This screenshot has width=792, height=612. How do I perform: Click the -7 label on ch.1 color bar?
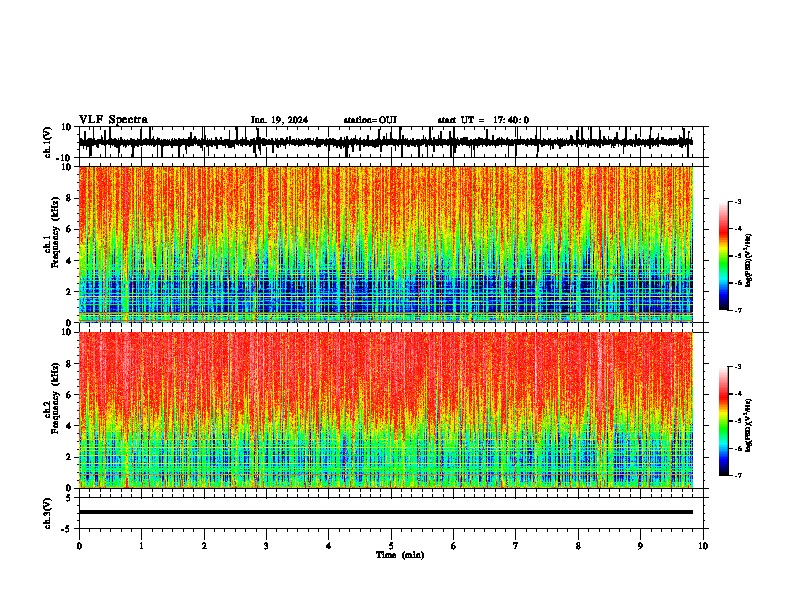[738, 310]
